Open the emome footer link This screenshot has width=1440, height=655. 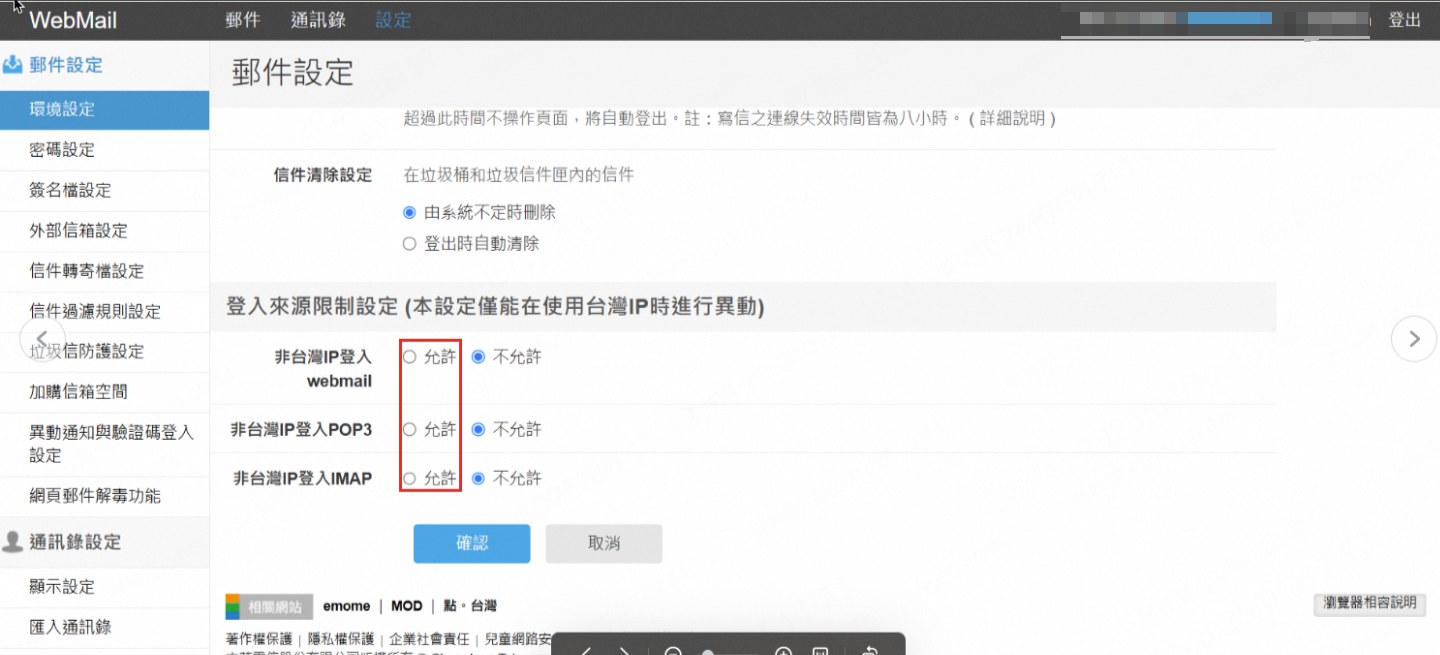(x=346, y=606)
